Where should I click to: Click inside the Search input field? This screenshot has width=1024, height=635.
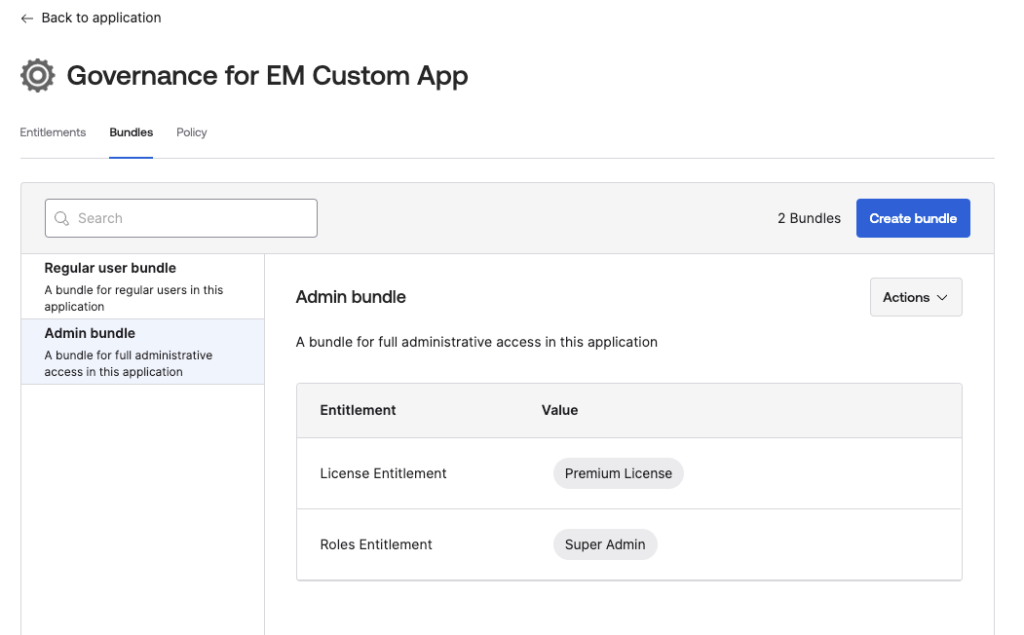pyautogui.click(x=180, y=218)
